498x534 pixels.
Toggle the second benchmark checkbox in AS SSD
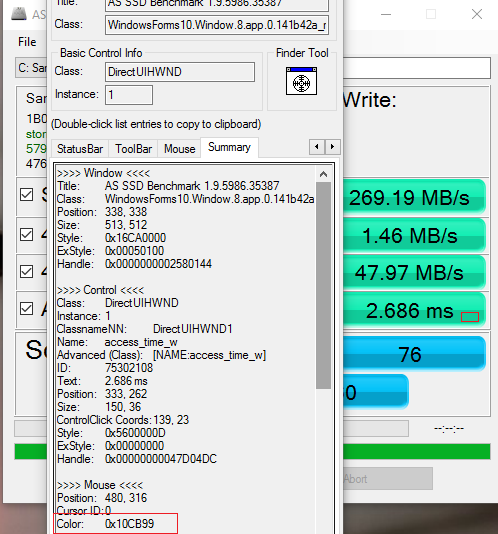(26, 234)
